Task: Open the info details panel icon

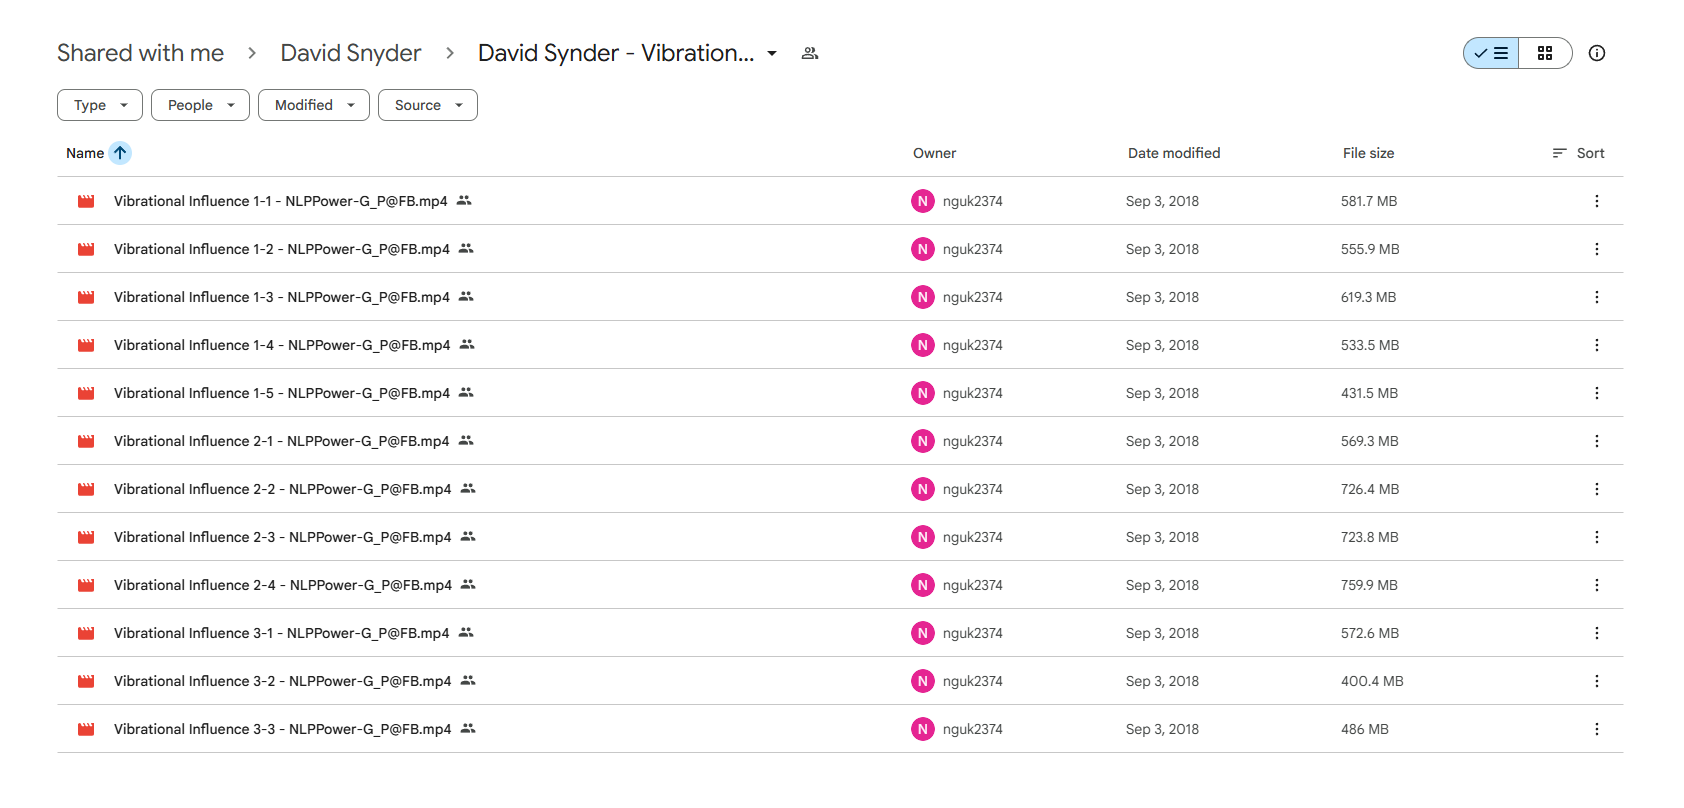Action: tap(1597, 53)
